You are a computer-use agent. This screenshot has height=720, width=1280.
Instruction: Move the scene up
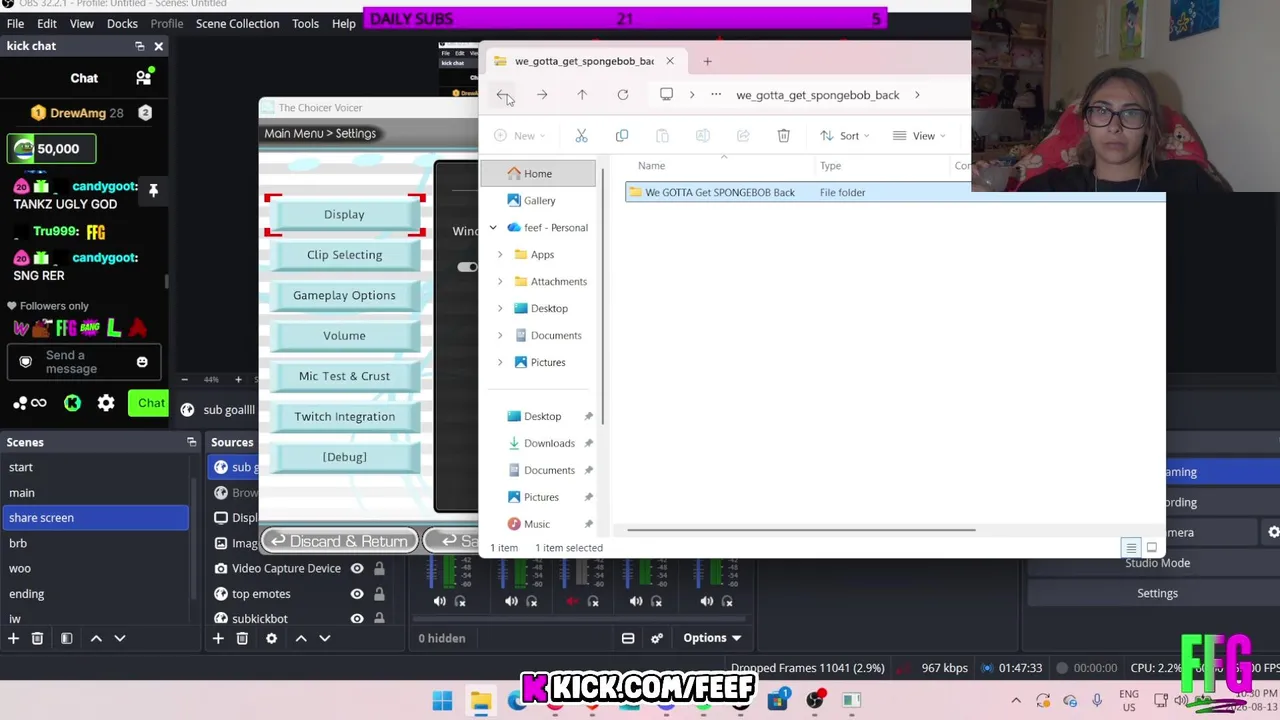96,638
